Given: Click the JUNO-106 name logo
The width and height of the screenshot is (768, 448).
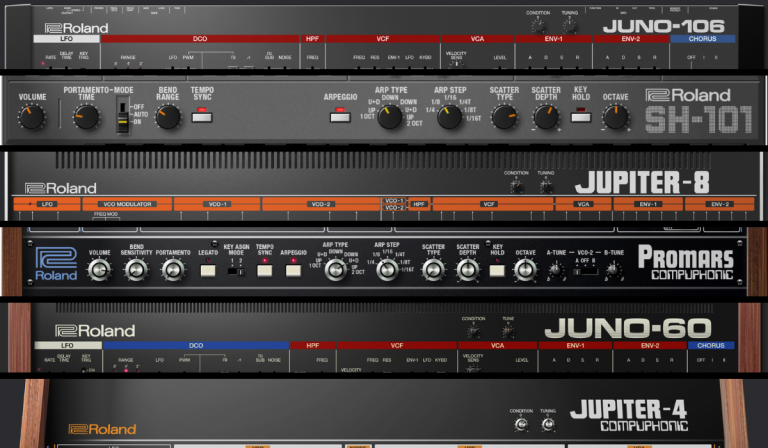Looking at the screenshot, I should point(663,26).
